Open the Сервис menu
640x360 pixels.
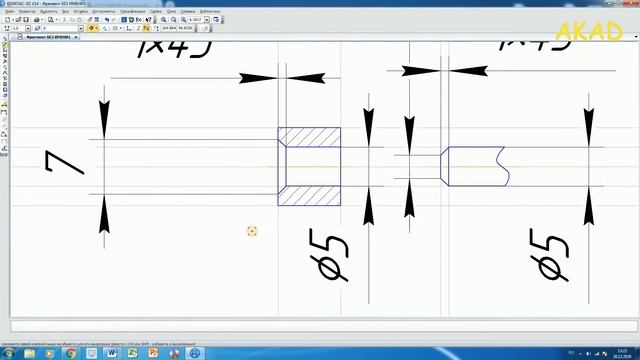click(156, 11)
